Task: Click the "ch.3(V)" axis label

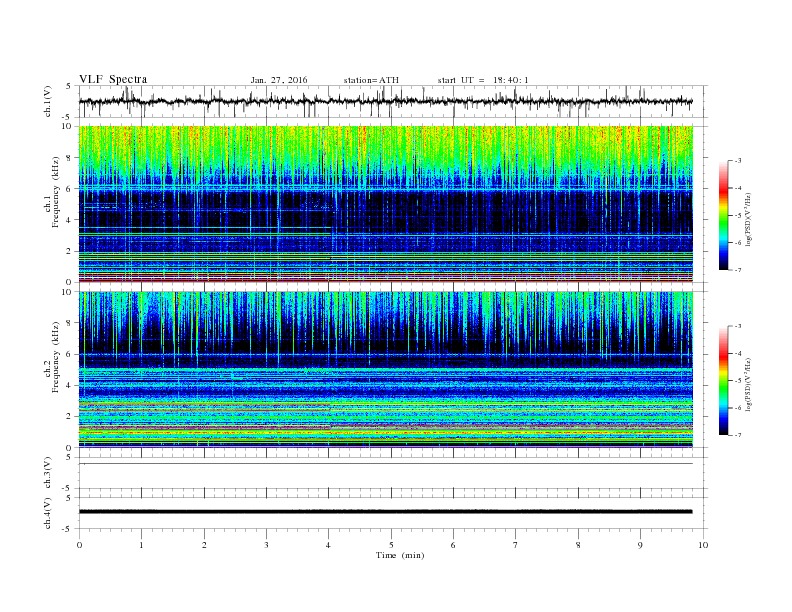Action: (48, 473)
